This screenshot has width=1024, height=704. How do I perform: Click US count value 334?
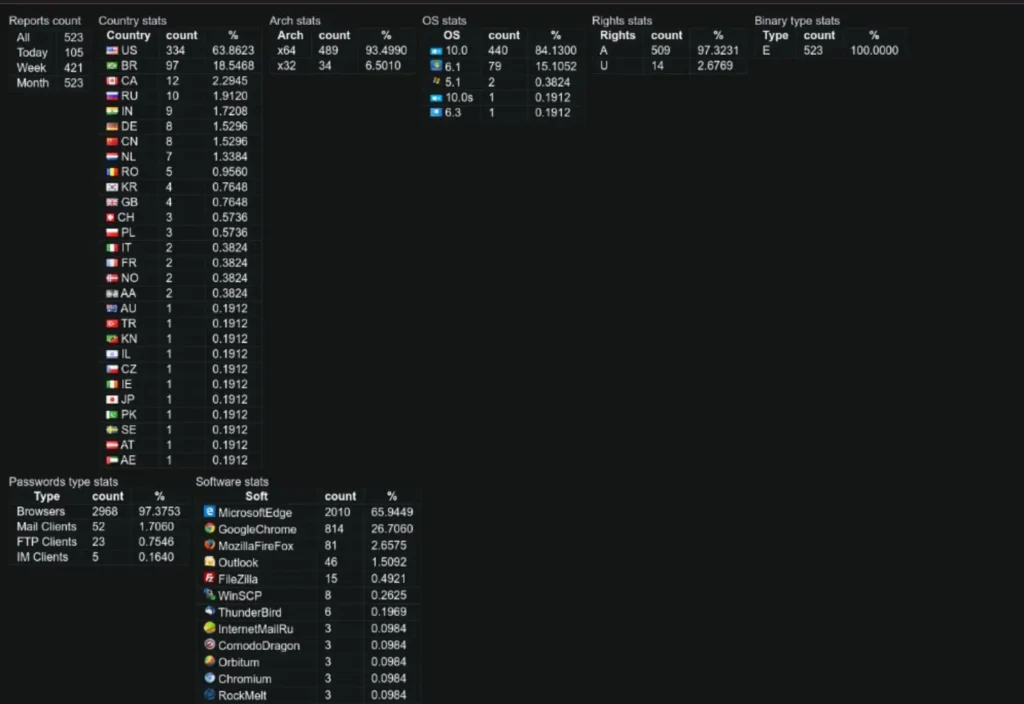(175, 50)
